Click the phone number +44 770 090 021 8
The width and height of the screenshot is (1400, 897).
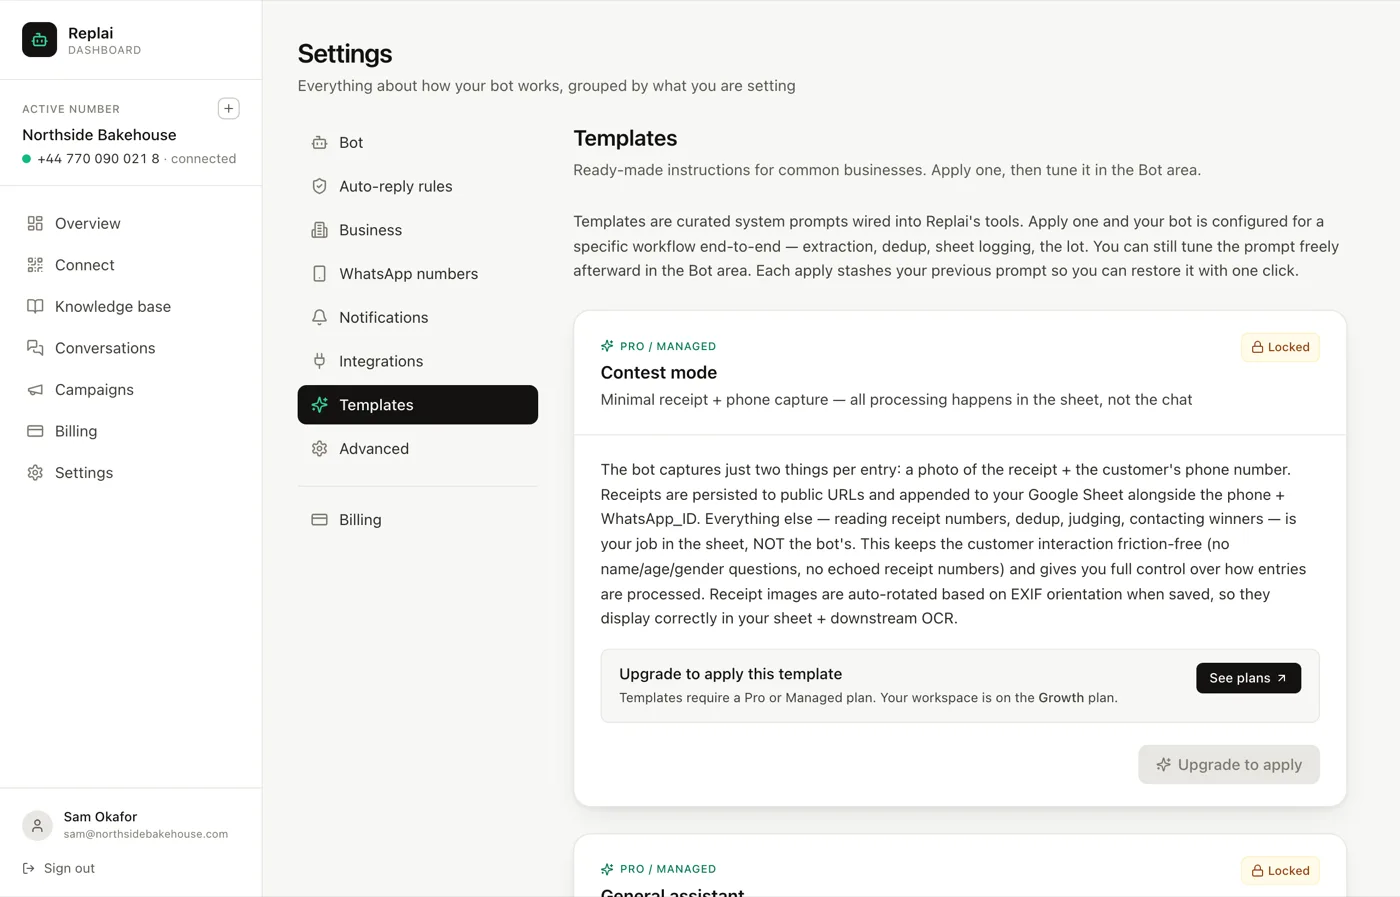click(98, 159)
